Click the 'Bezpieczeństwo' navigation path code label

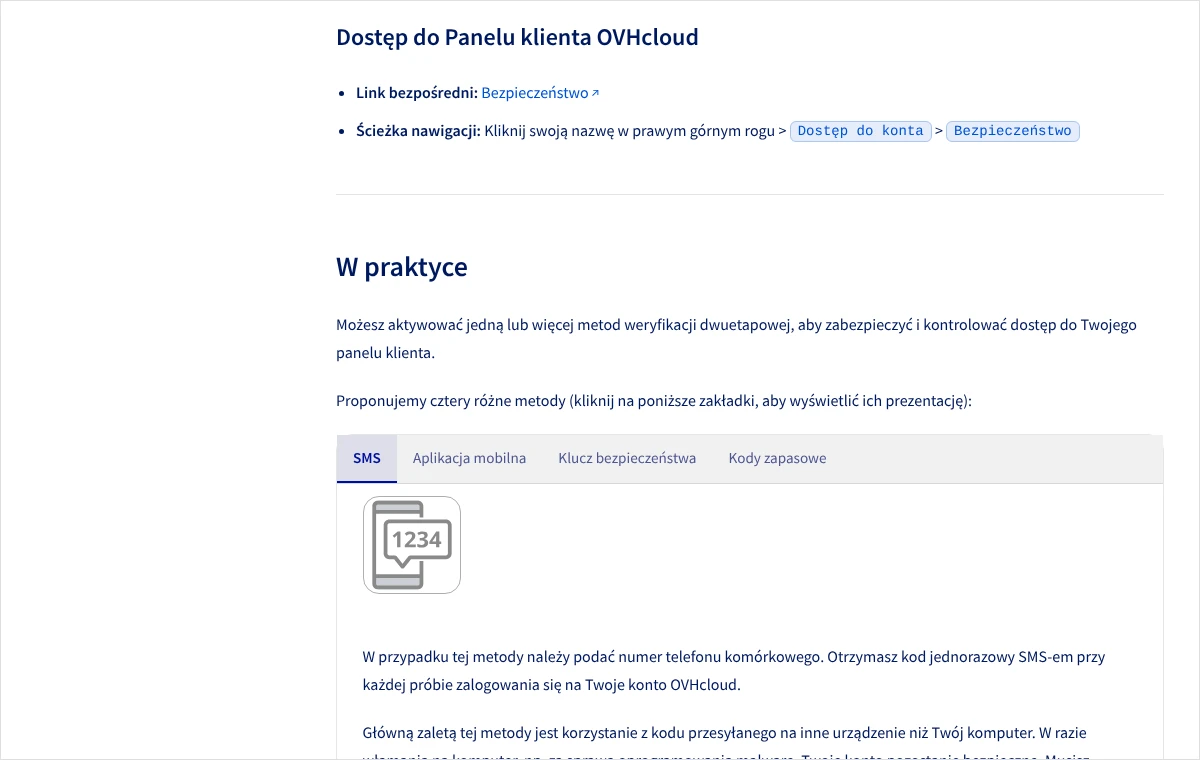coord(1013,131)
